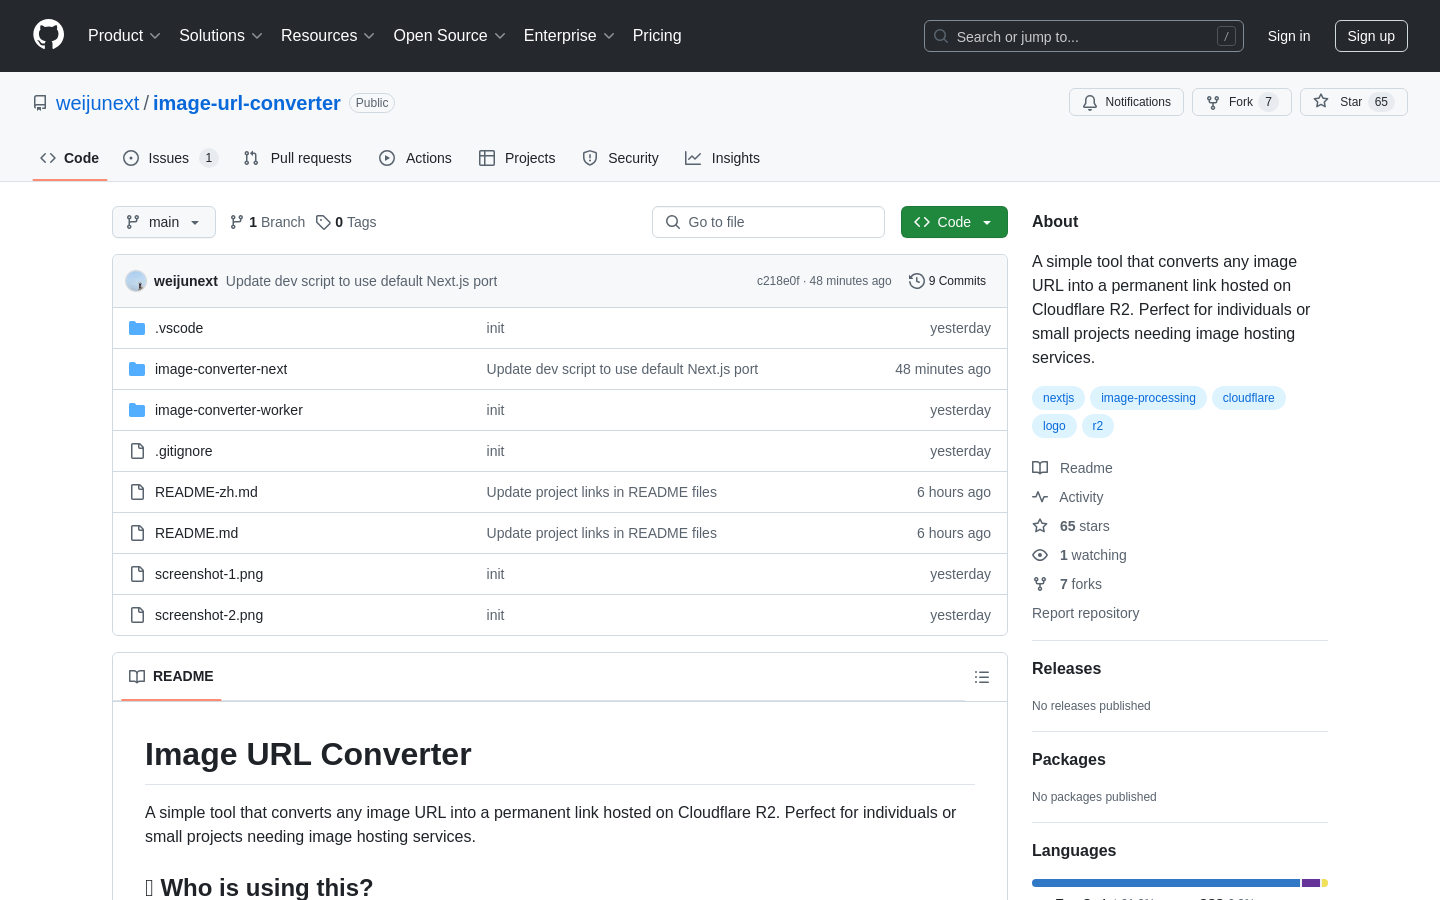This screenshot has height=900, width=1440.
Task: Open the c218e0f commit hash link
Action: 778,281
